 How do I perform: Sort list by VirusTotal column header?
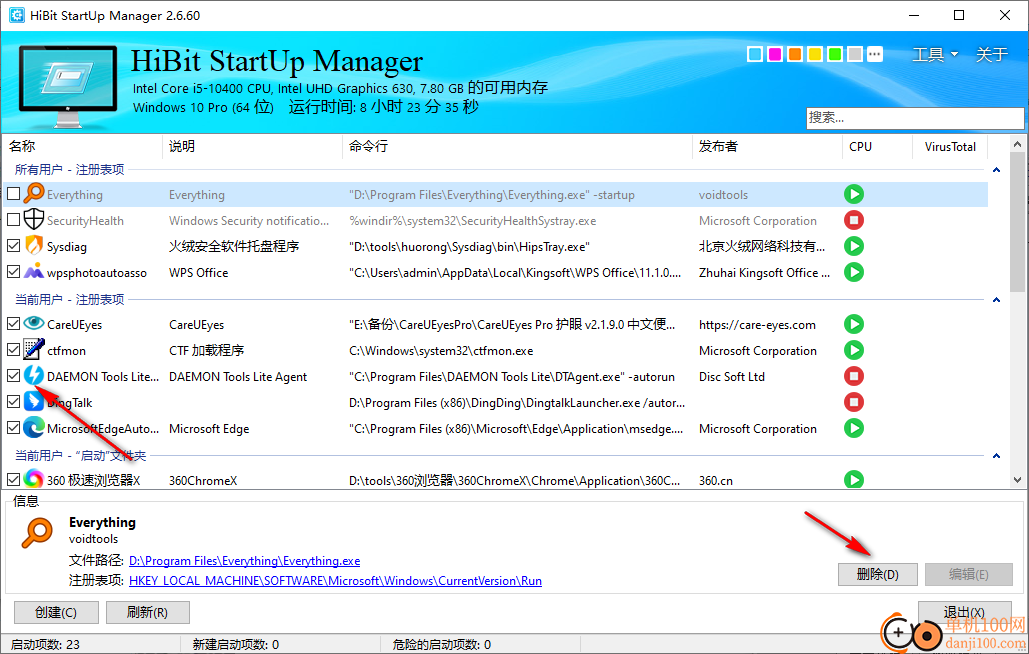tap(950, 146)
